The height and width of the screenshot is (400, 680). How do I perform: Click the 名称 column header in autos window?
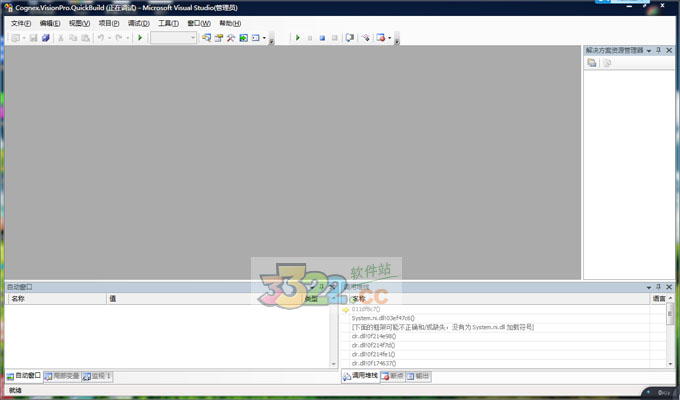(x=56, y=298)
